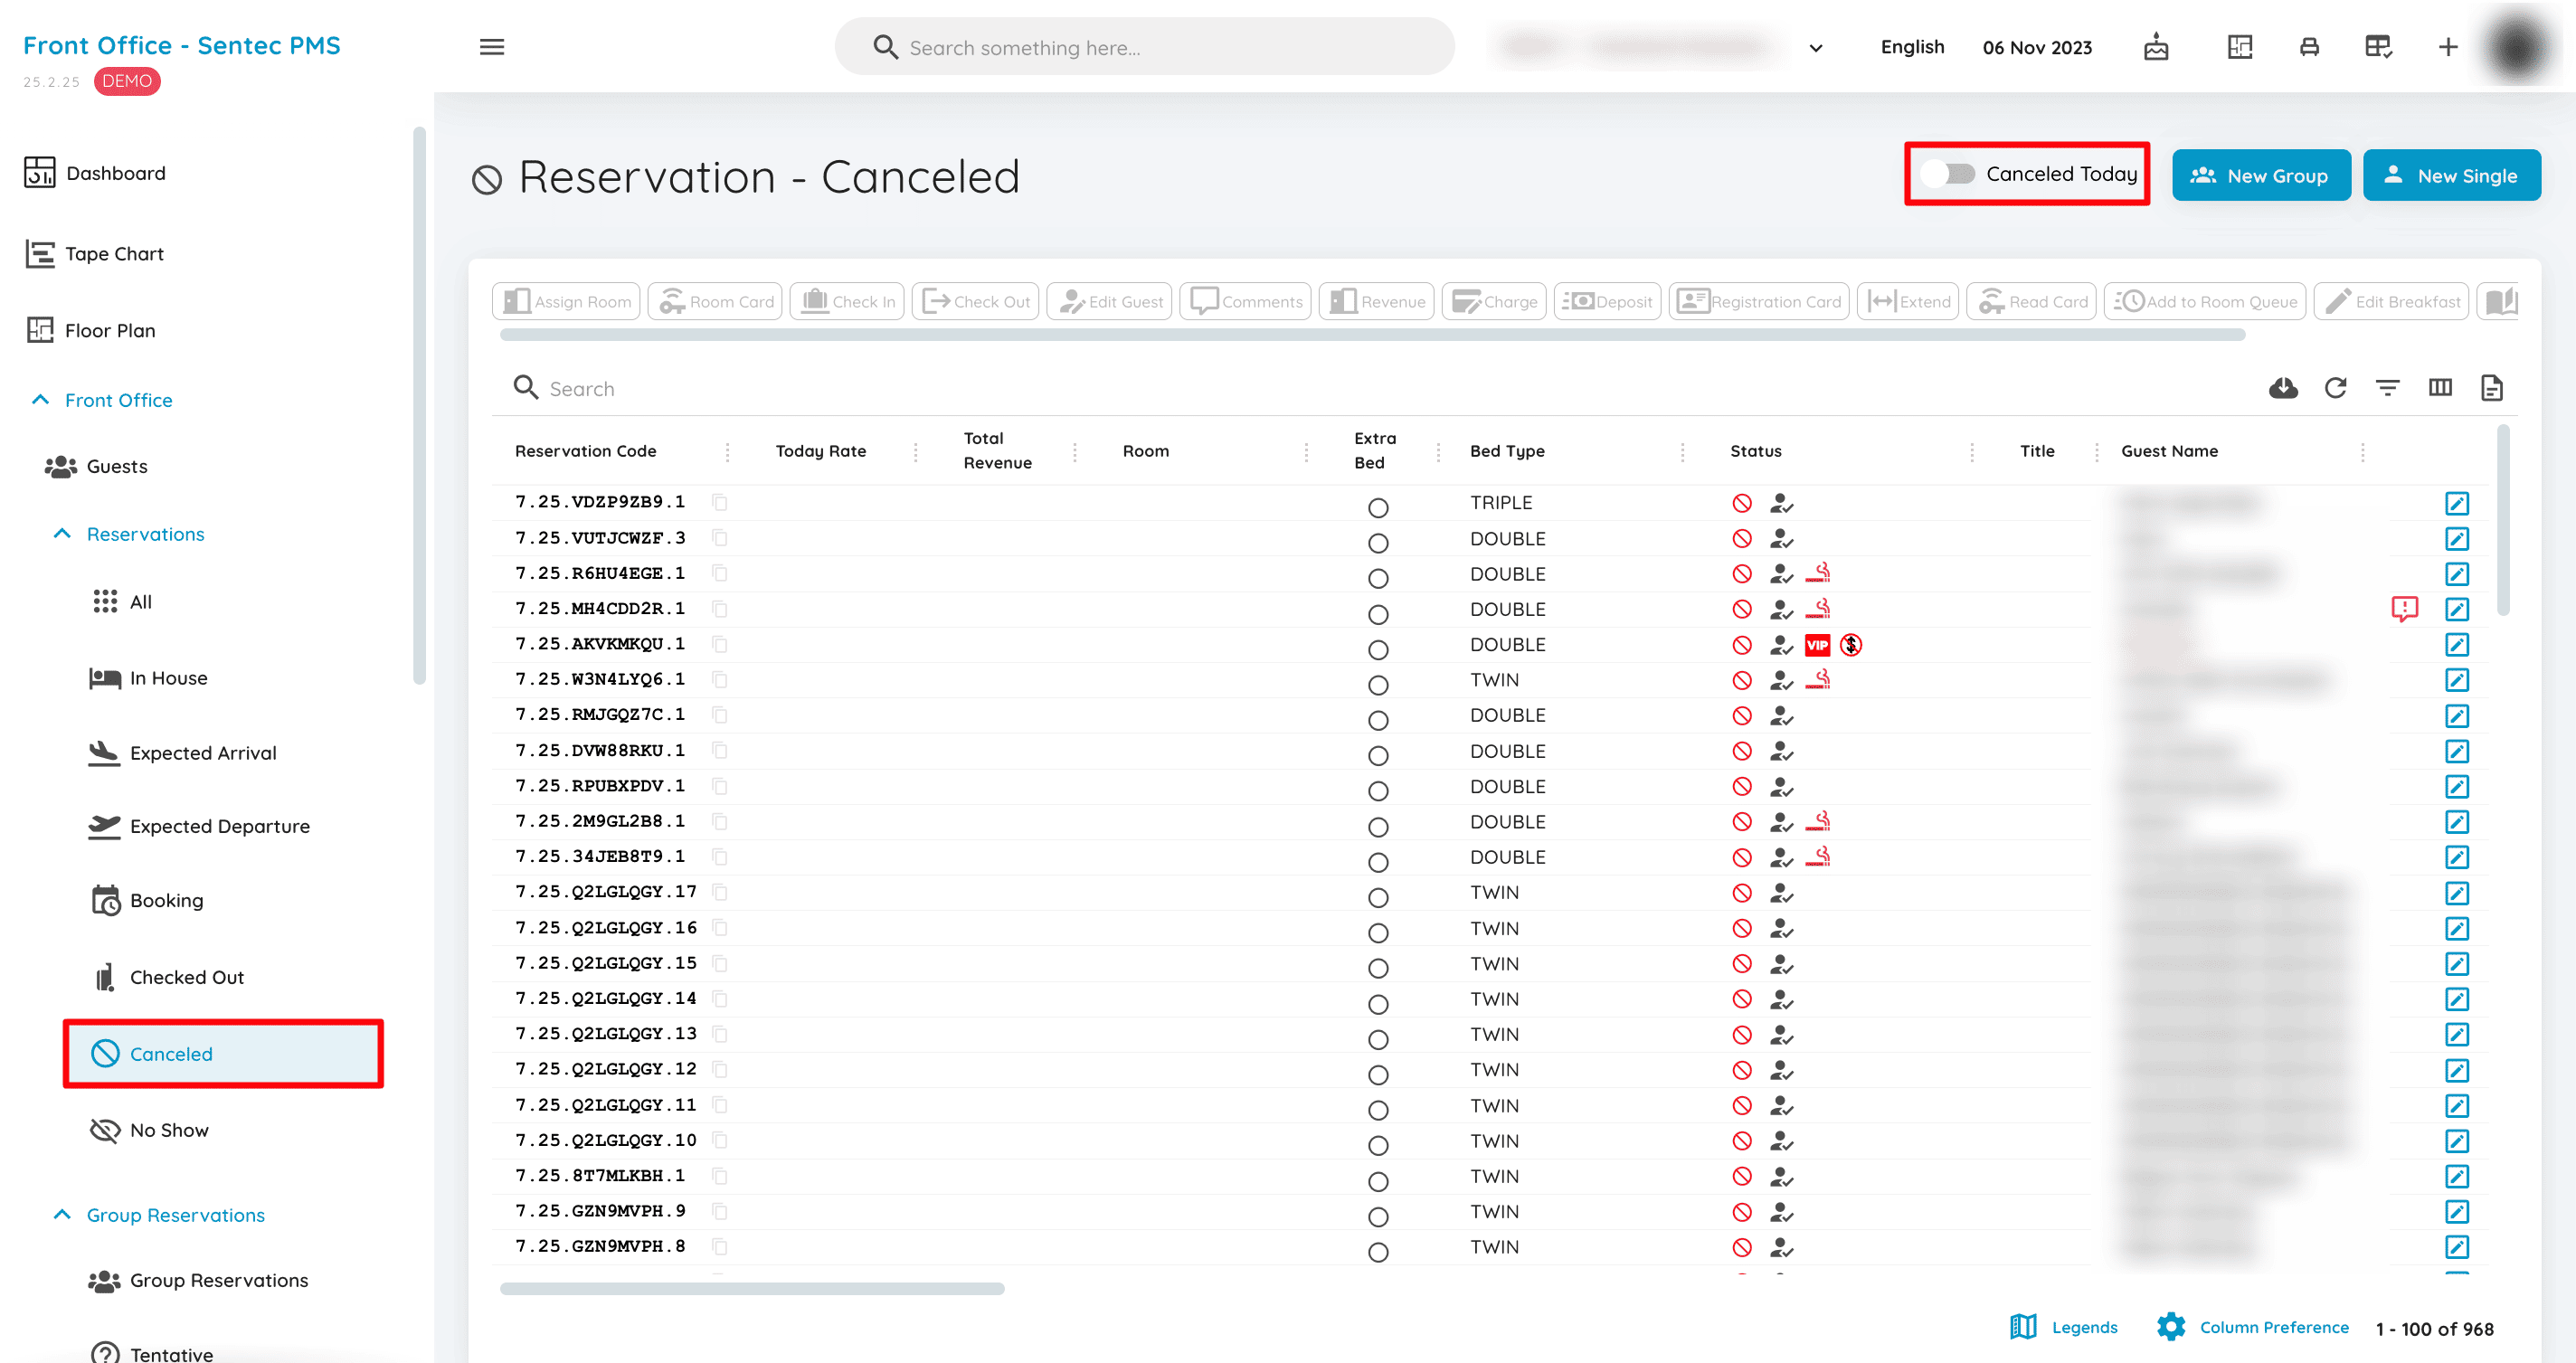Click the download cloud icon above the table
Image resolution: width=2576 pixels, height=1363 pixels.
pos(2283,388)
